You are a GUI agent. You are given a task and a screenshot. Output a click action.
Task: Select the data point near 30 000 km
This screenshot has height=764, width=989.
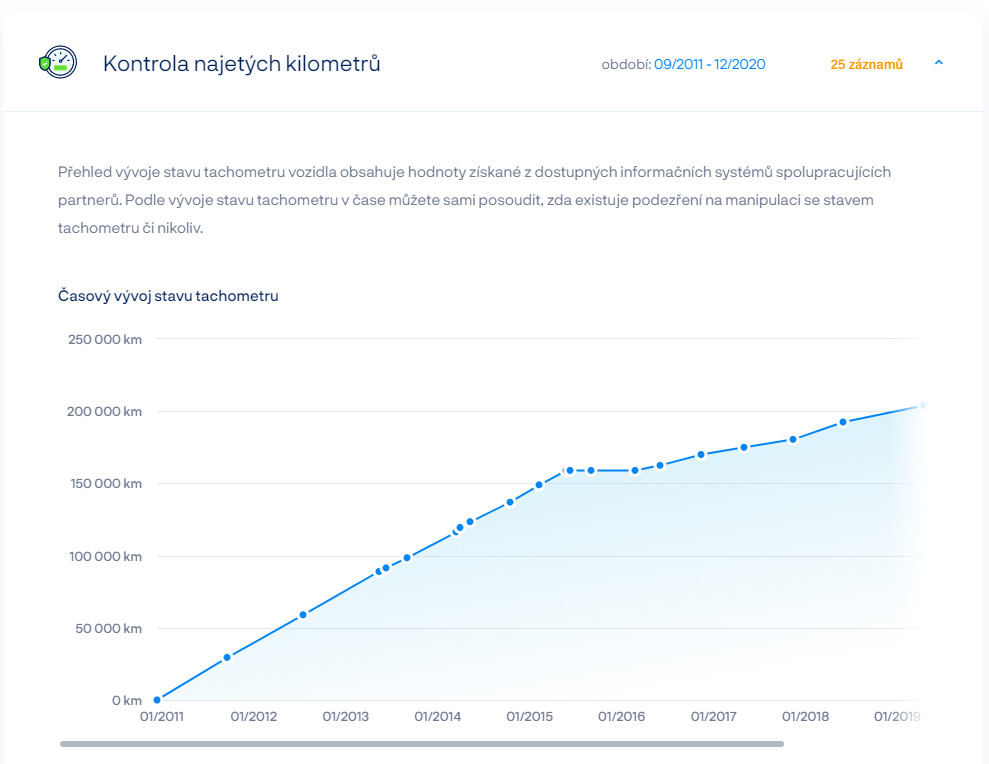coord(227,657)
